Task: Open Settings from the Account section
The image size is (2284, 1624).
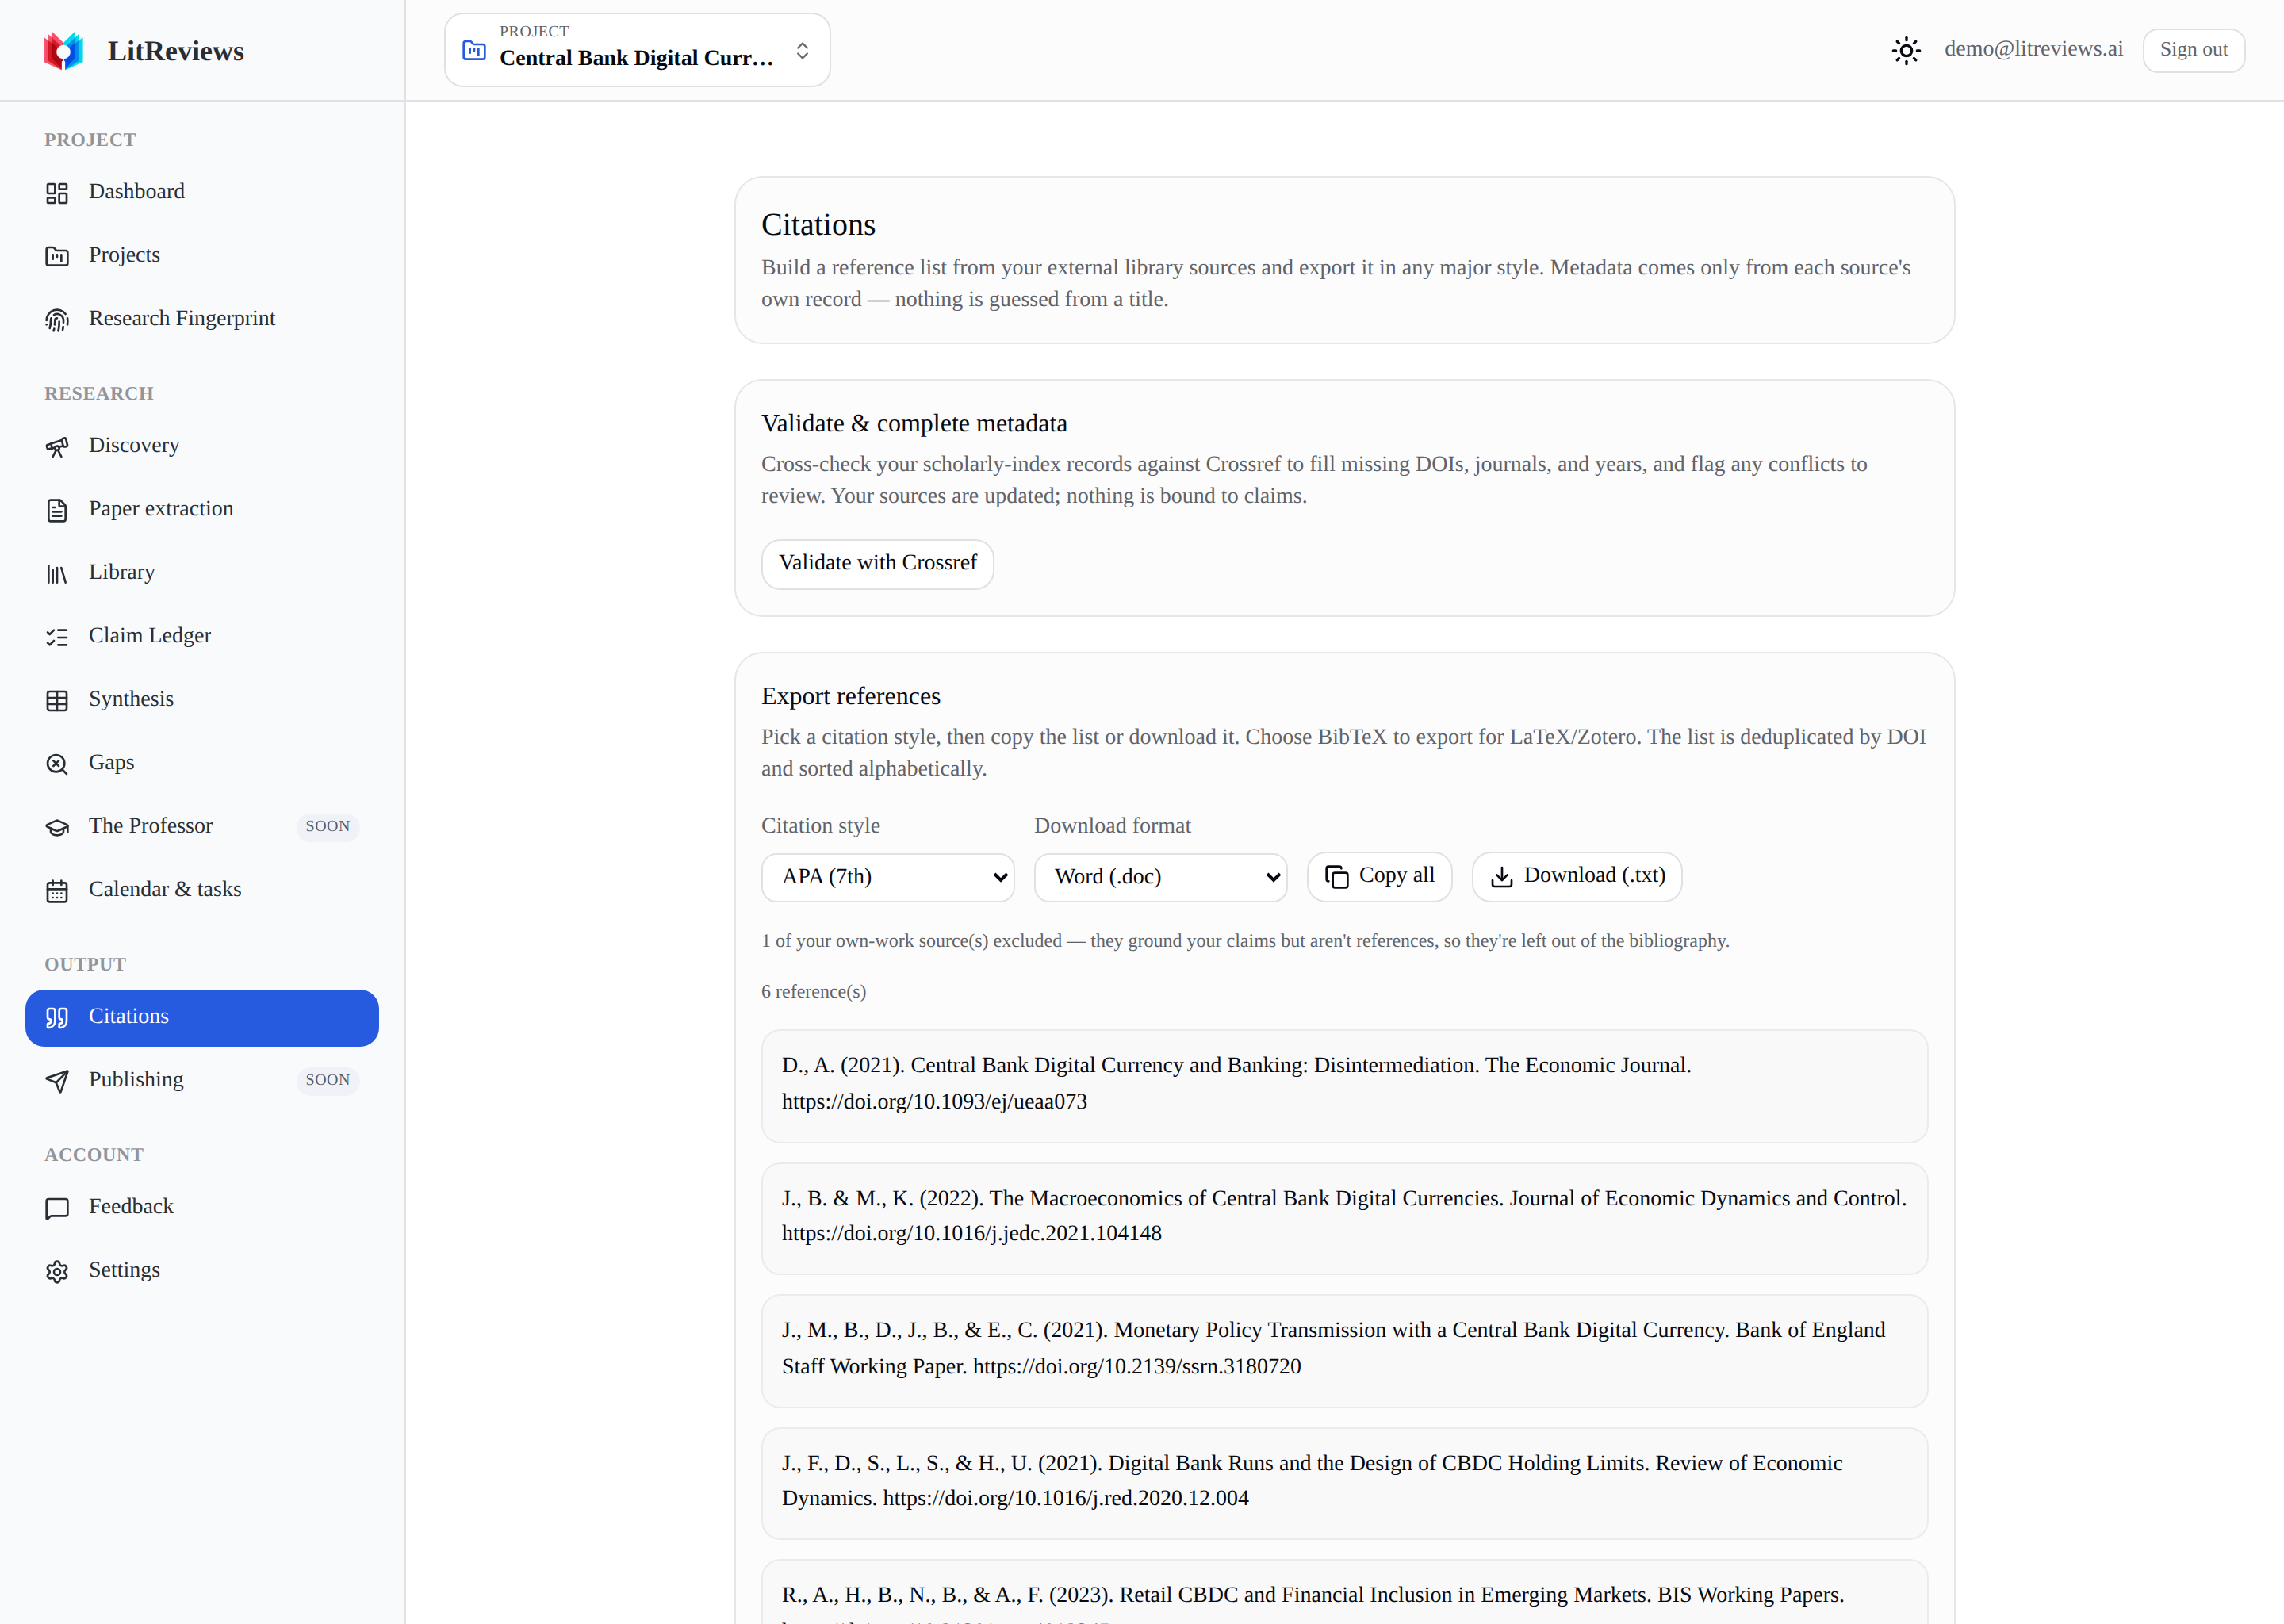Action: [x=202, y=1271]
